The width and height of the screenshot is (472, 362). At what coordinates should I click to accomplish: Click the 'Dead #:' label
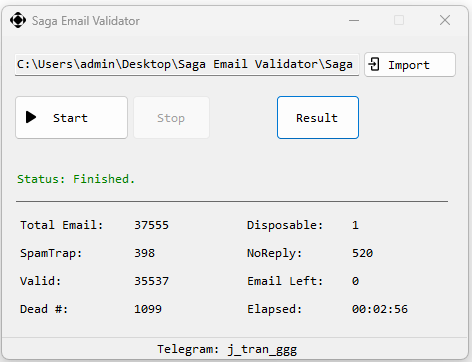click(44, 309)
